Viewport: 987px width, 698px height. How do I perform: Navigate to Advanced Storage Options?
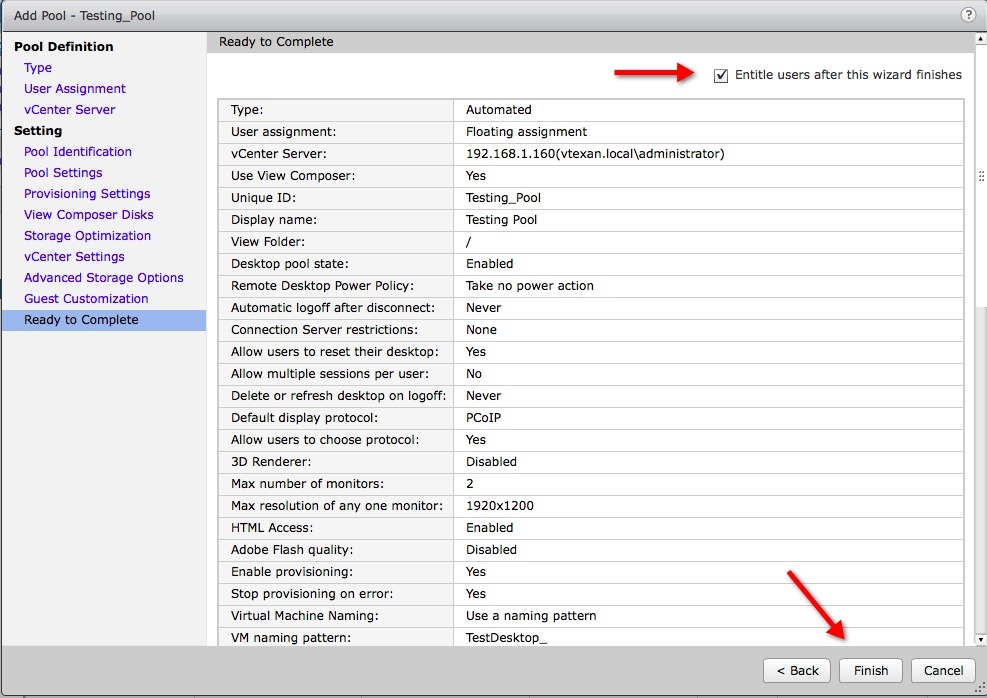[104, 278]
